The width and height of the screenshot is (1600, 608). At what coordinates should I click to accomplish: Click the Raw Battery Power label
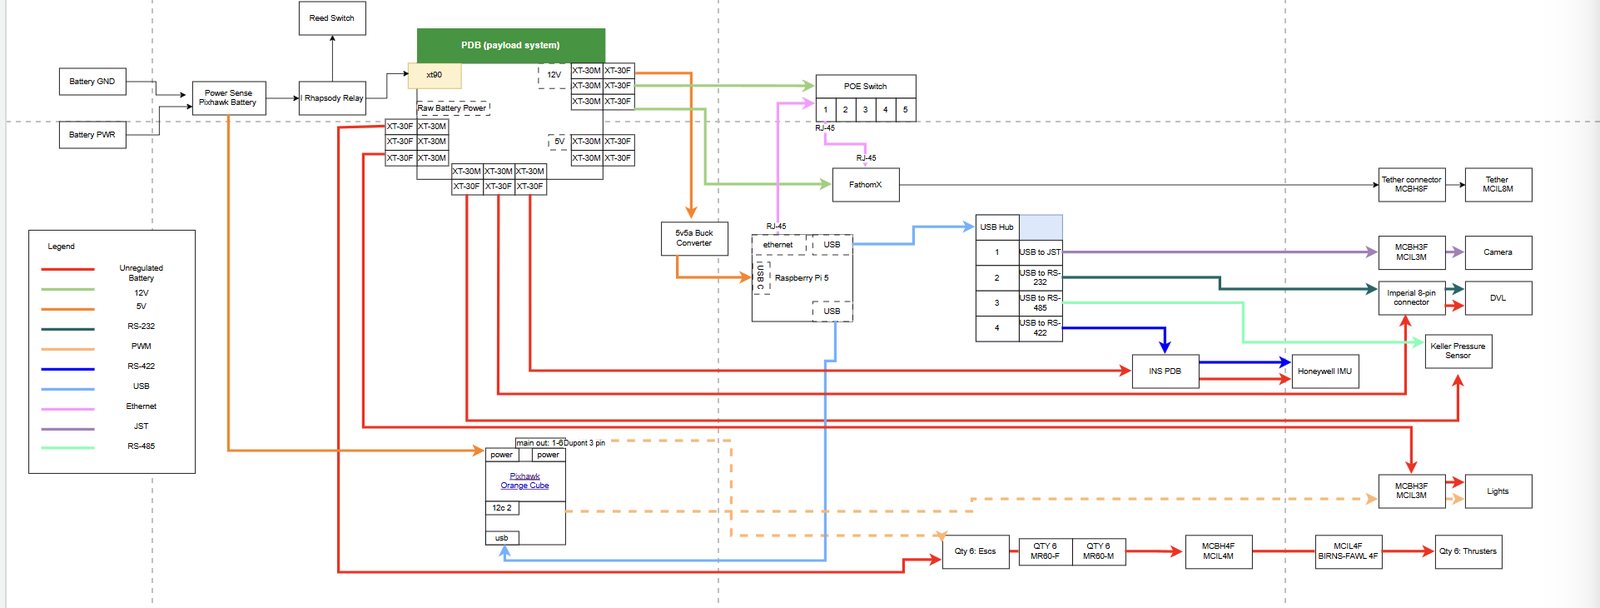click(x=452, y=108)
